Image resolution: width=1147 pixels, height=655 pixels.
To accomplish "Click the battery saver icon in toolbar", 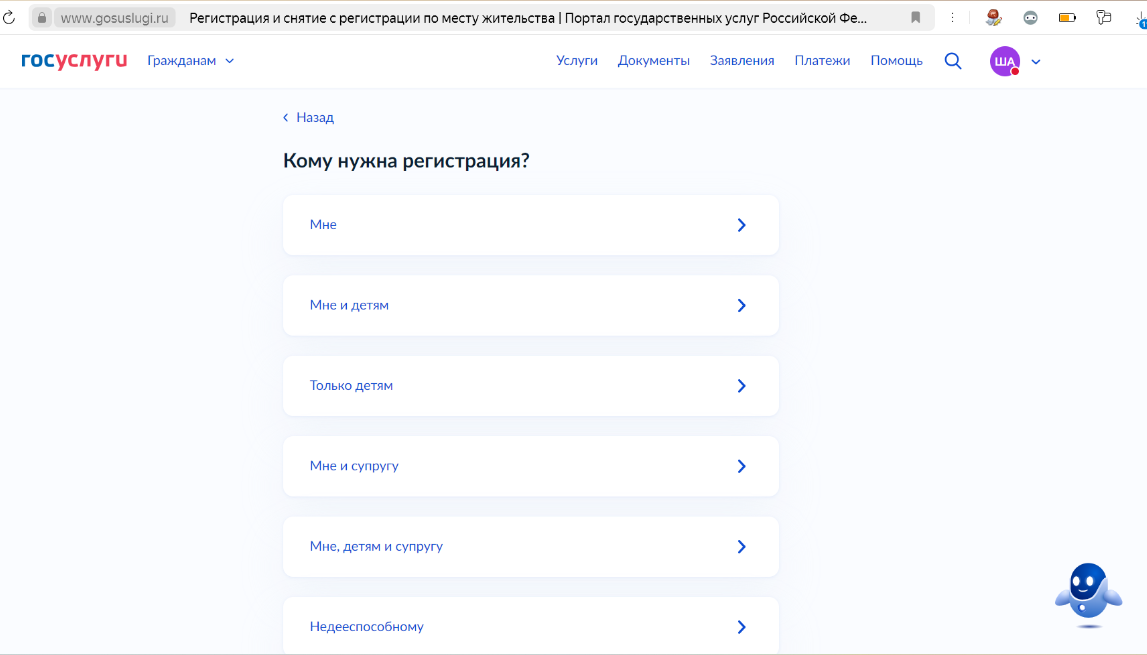I will coord(1067,18).
